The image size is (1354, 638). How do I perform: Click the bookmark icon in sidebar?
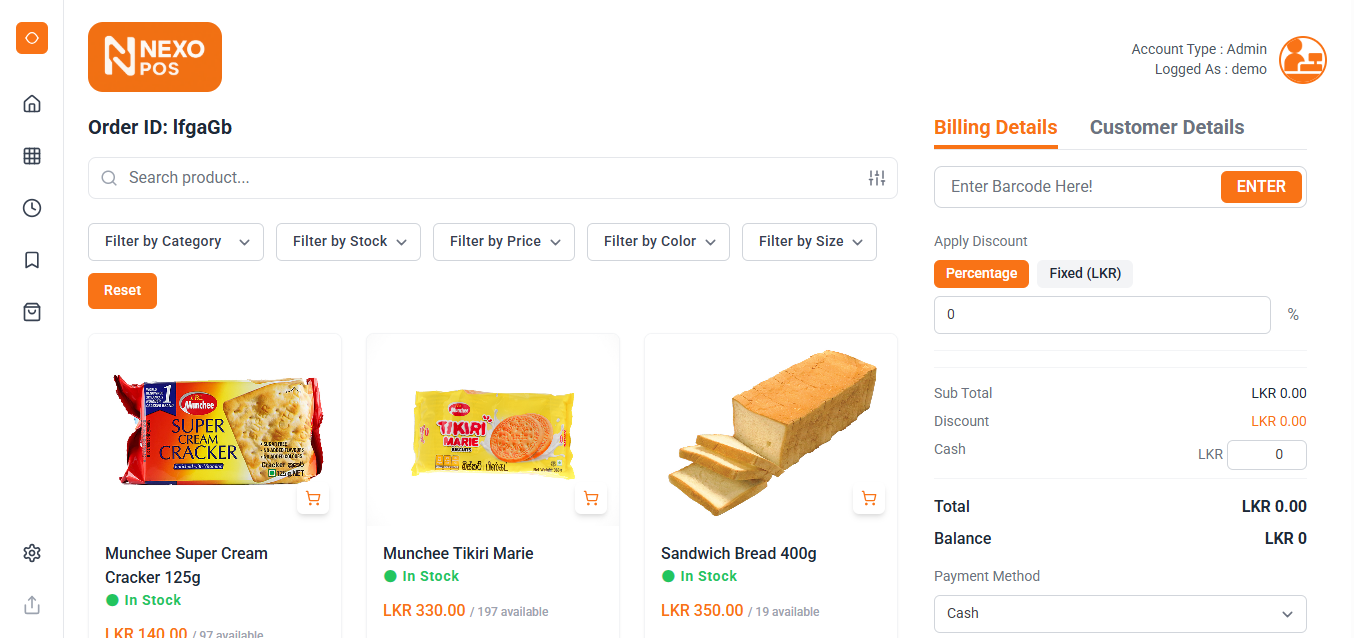point(32,260)
